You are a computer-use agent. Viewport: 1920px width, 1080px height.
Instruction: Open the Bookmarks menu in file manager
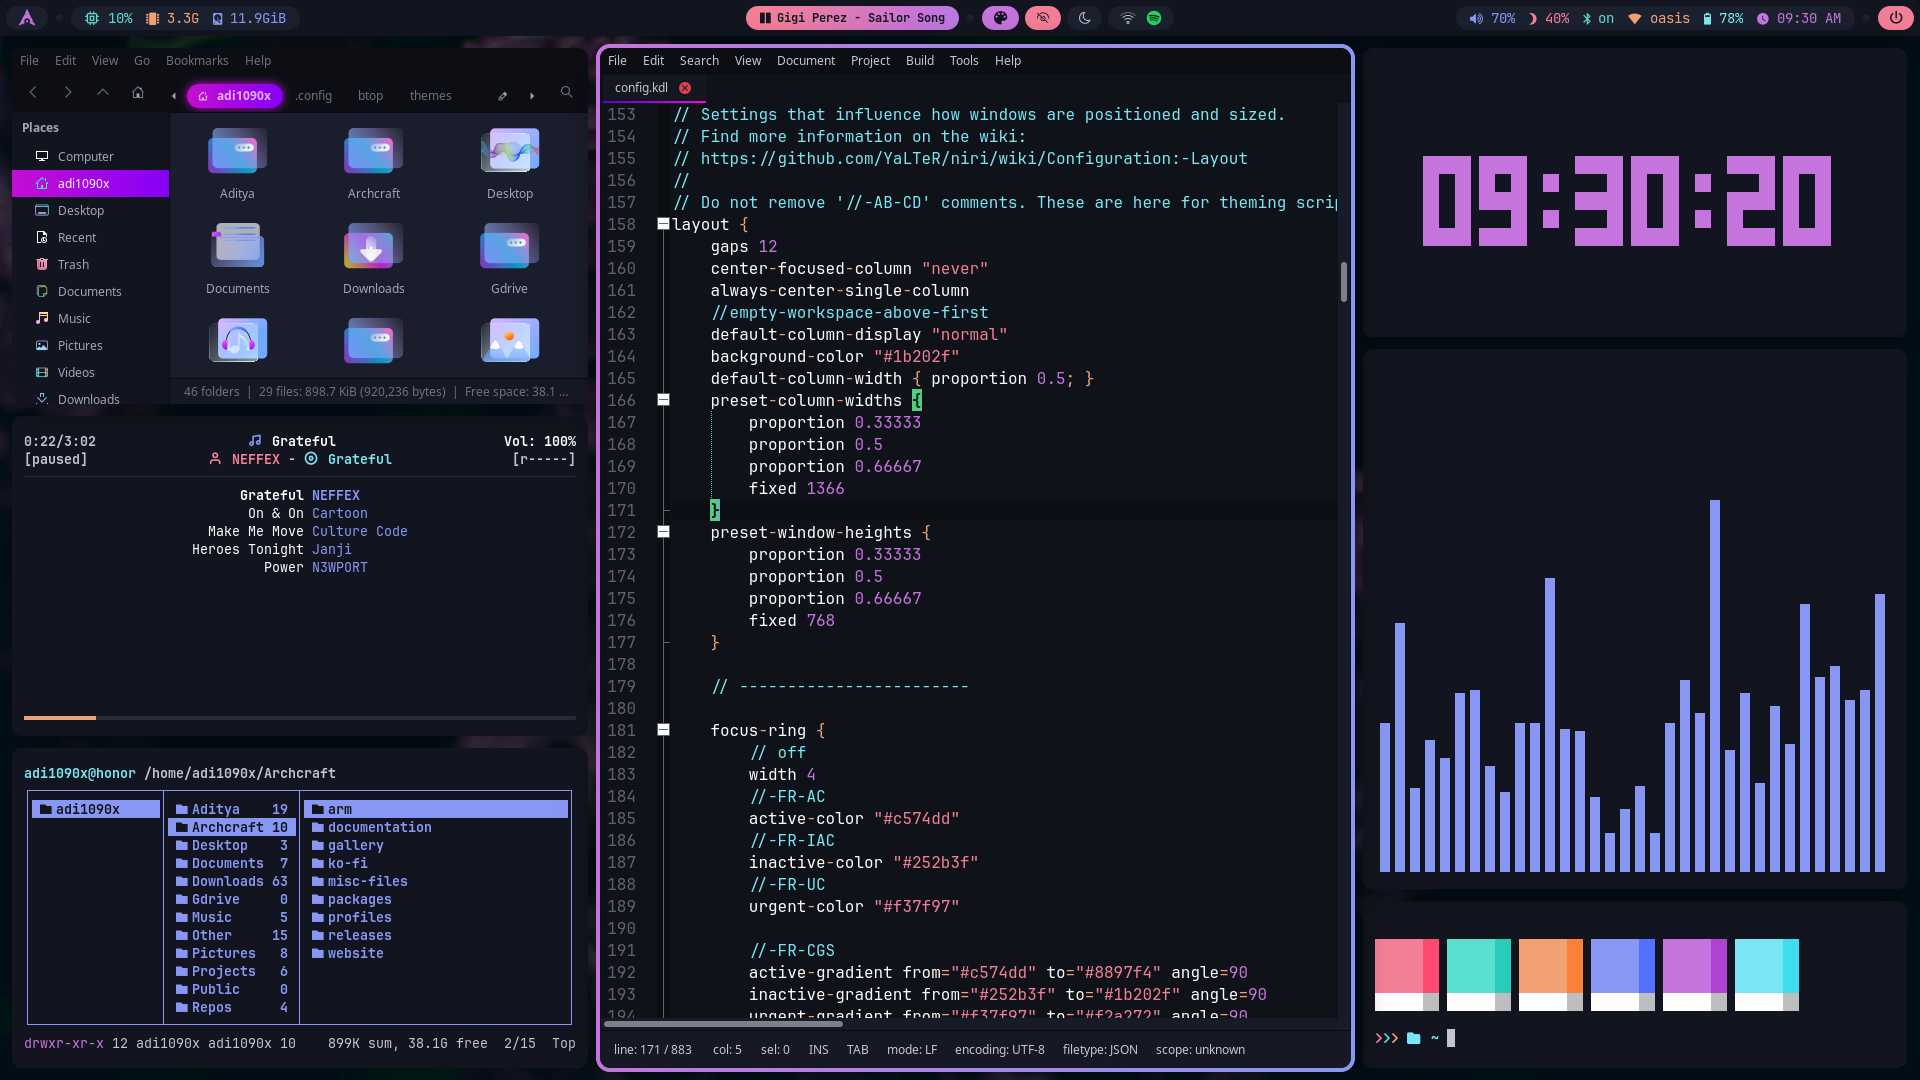pos(197,60)
